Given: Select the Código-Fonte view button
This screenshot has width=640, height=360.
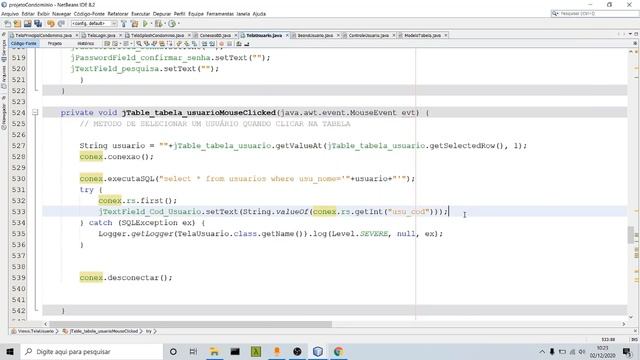Looking at the screenshot, I should pos(24,44).
